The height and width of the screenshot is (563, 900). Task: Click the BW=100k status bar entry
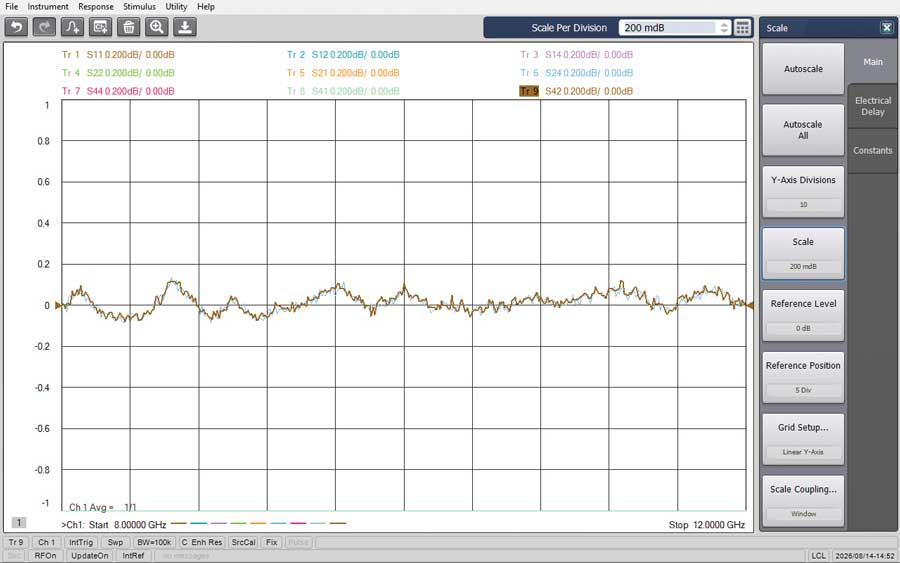(x=154, y=542)
